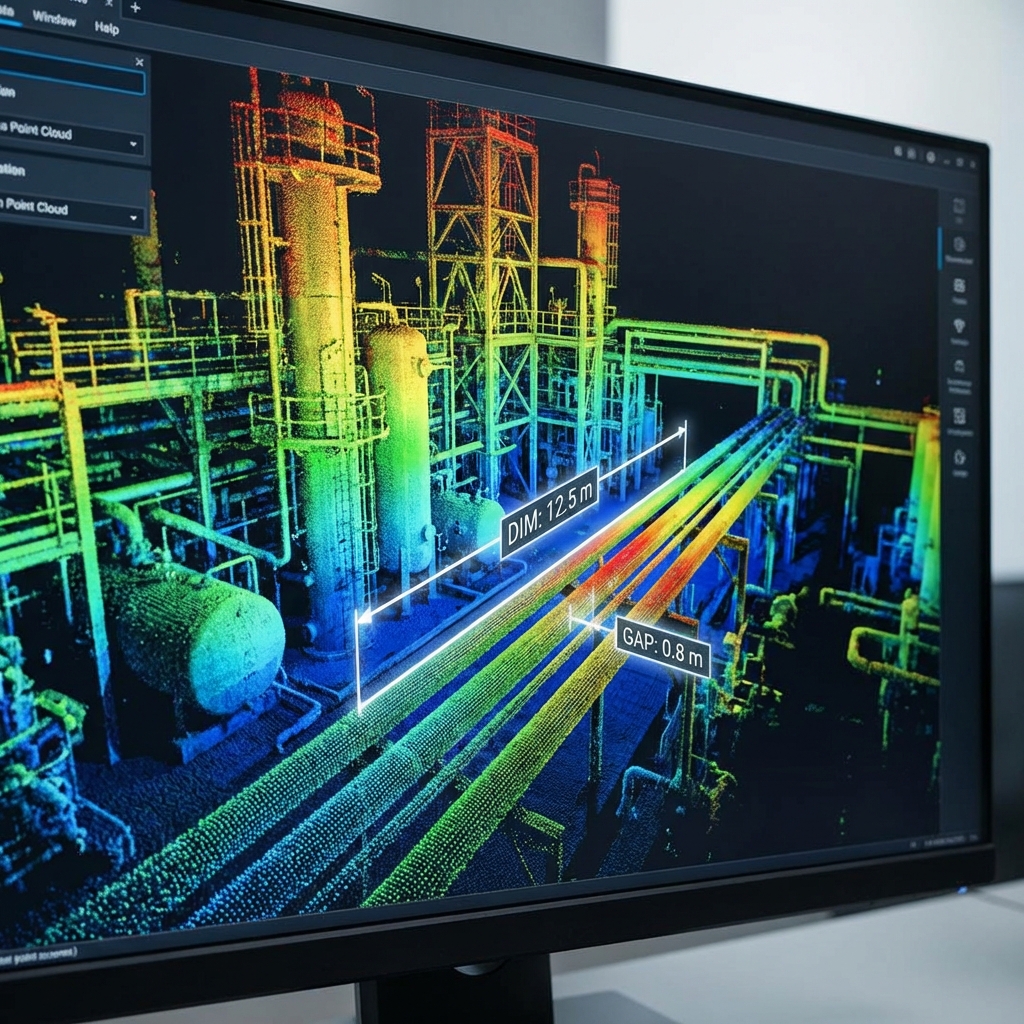Click the arrowhead endpoint of the DIM line
This screenshot has width=1024, height=1024.
365,617
